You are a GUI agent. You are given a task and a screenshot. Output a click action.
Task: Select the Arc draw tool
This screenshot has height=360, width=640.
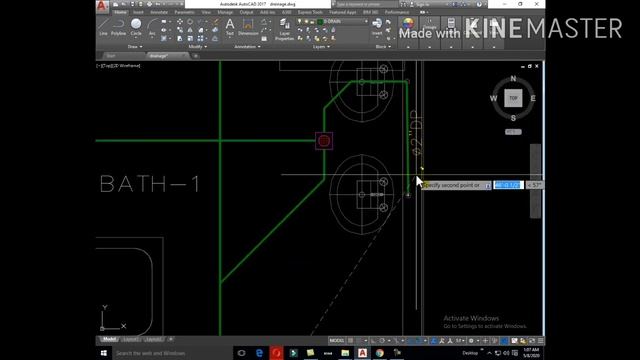(x=152, y=27)
